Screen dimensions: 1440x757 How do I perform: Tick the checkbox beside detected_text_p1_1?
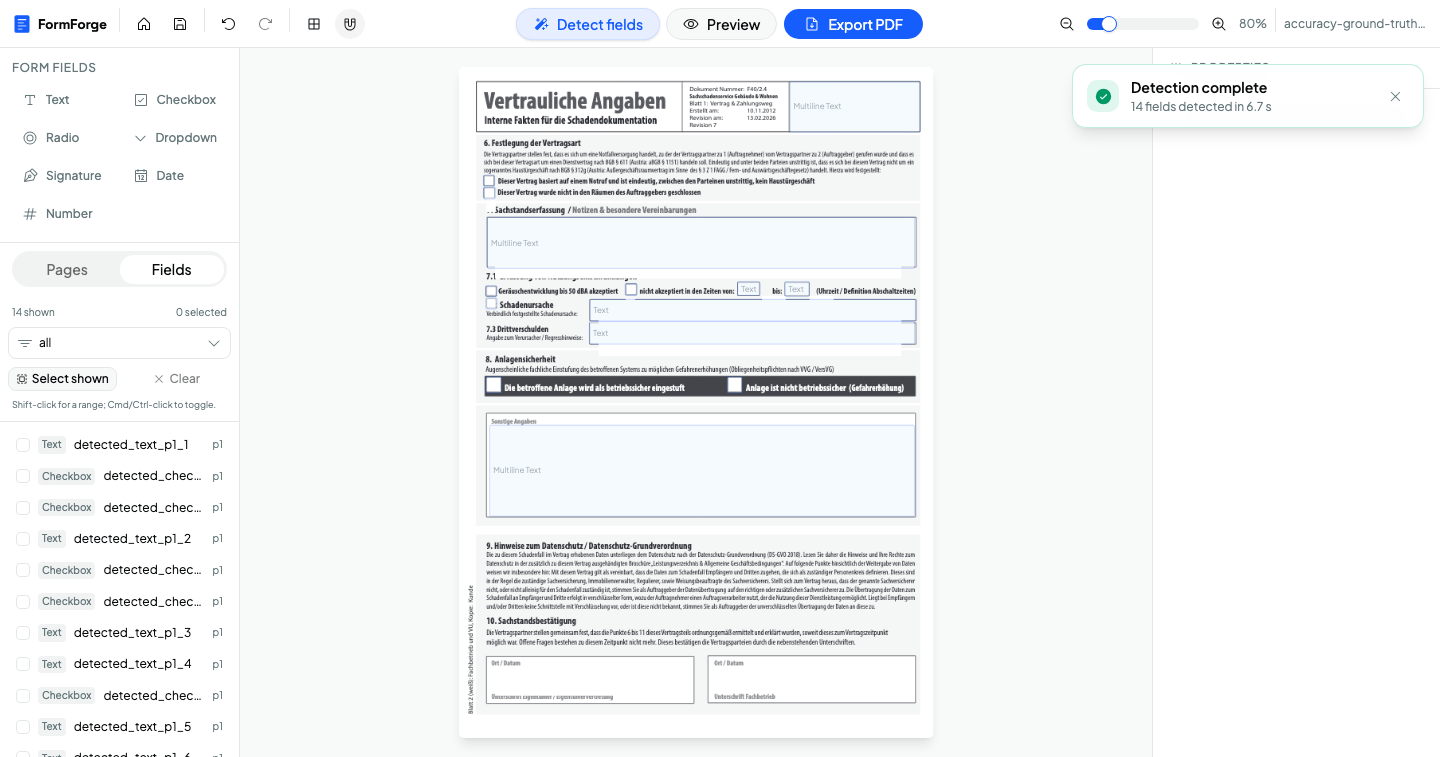click(23, 445)
